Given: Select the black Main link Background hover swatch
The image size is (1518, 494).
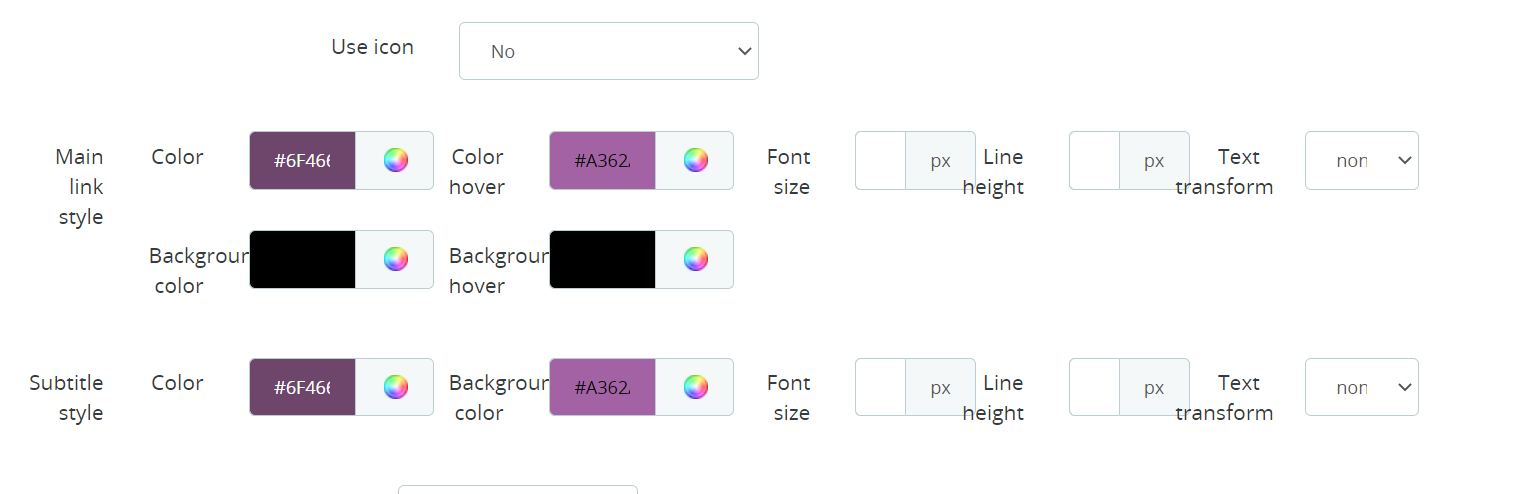Looking at the screenshot, I should click(603, 259).
